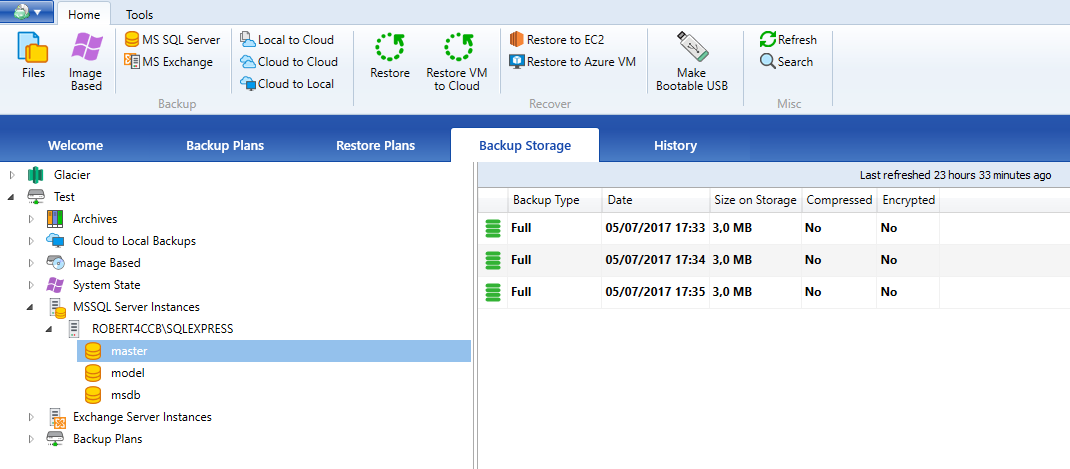1070x469 pixels.
Task: Select the 17:34 full backup icon
Action: pyautogui.click(x=493, y=260)
